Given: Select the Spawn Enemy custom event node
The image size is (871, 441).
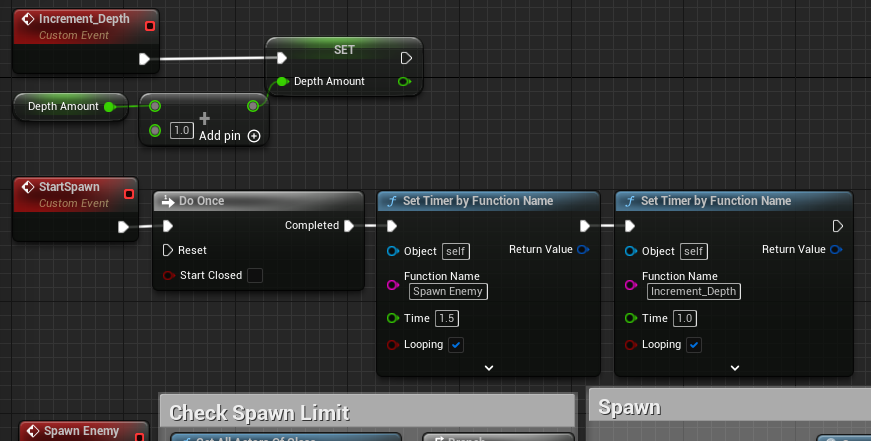Looking at the screenshot, I should click(82, 432).
